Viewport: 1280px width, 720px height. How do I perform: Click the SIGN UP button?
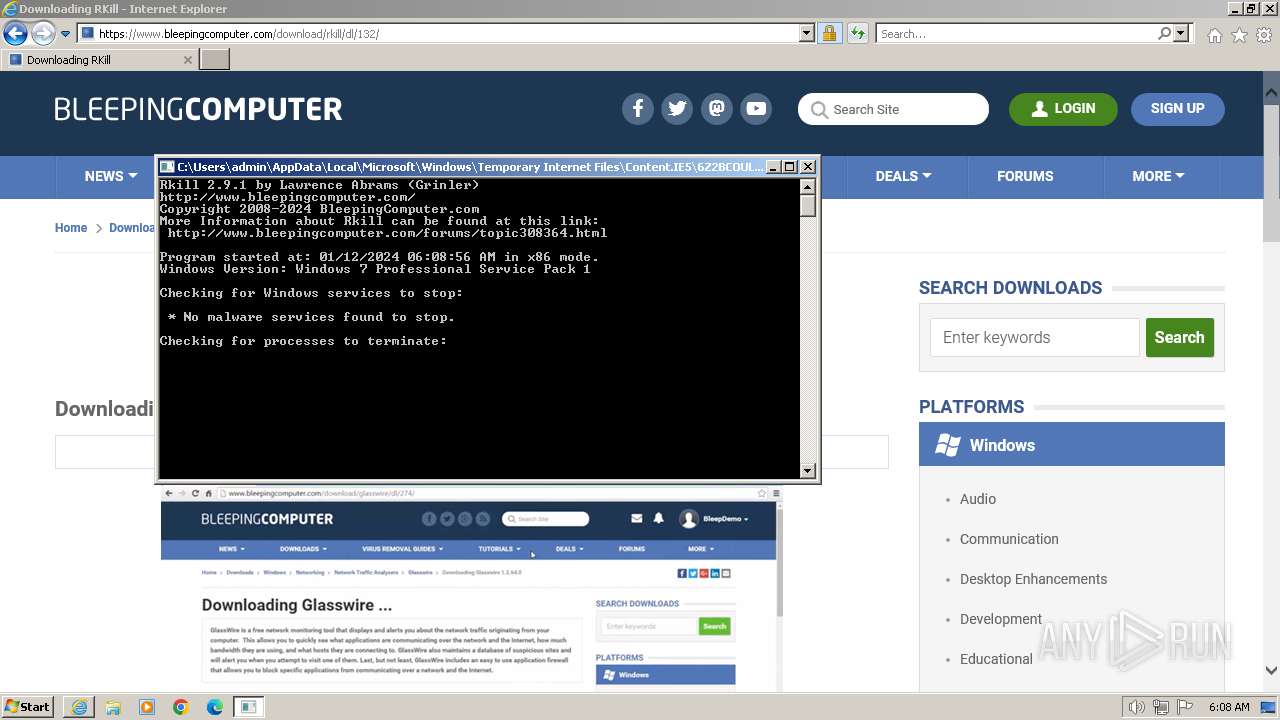1177,109
